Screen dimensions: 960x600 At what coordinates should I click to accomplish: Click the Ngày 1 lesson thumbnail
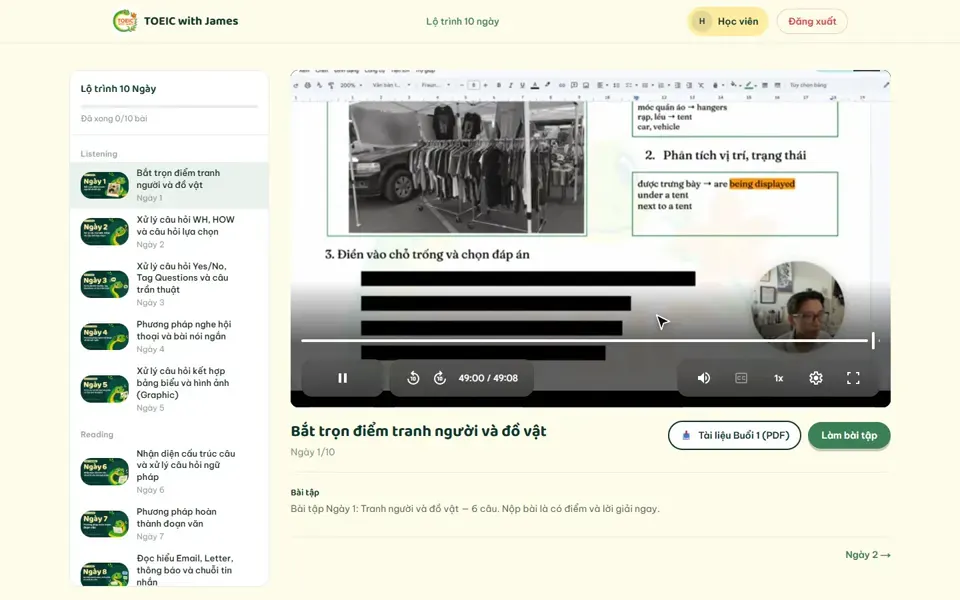click(x=105, y=186)
